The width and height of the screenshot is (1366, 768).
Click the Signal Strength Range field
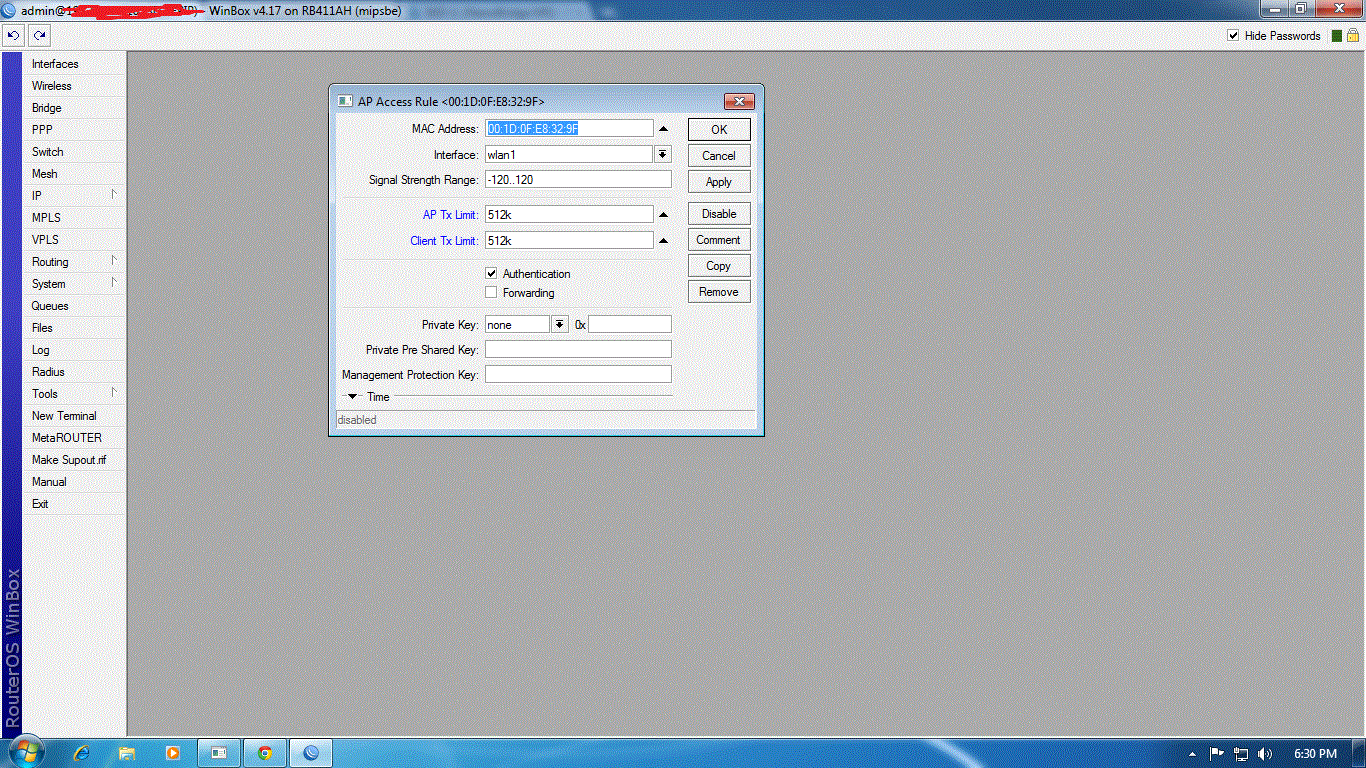click(x=578, y=180)
